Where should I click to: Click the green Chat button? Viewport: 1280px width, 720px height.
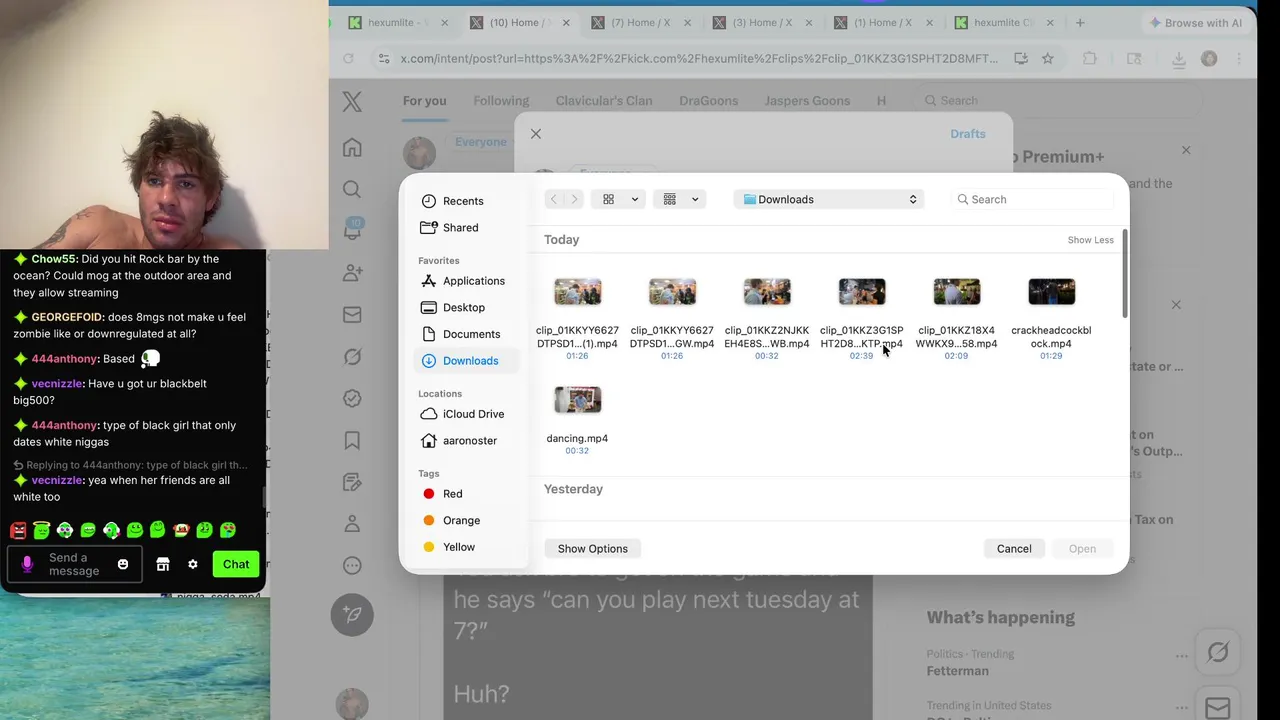coord(236,565)
